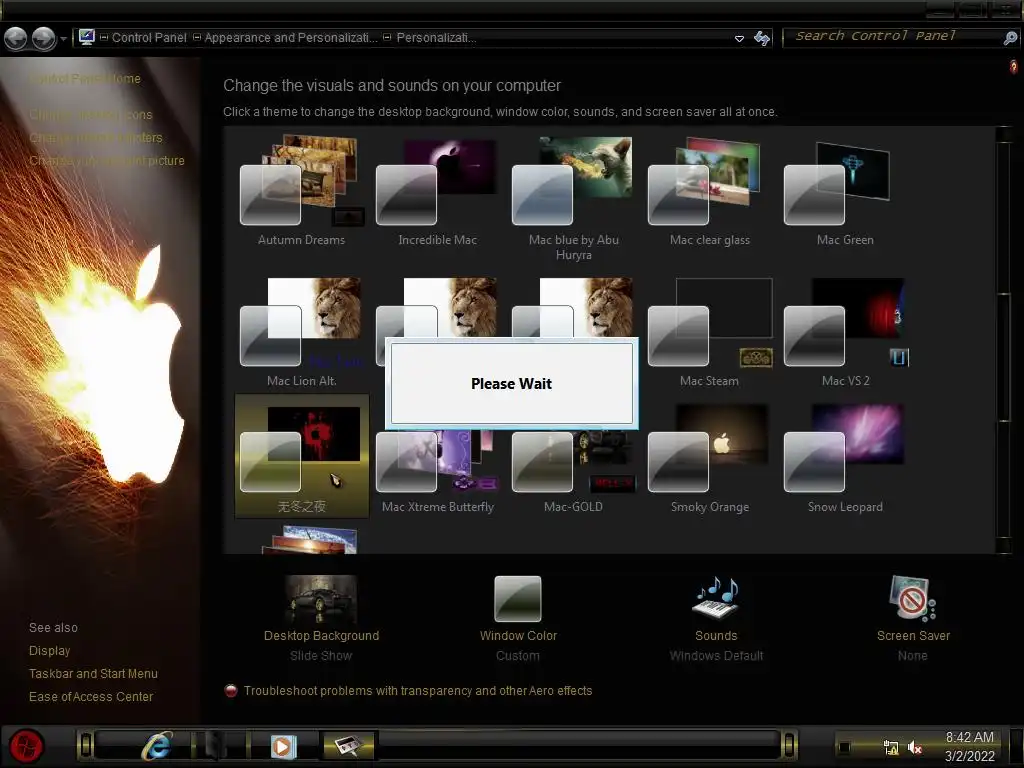Select the Incredible Mac theme
This screenshot has width=1024, height=768.
tap(437, 191)
